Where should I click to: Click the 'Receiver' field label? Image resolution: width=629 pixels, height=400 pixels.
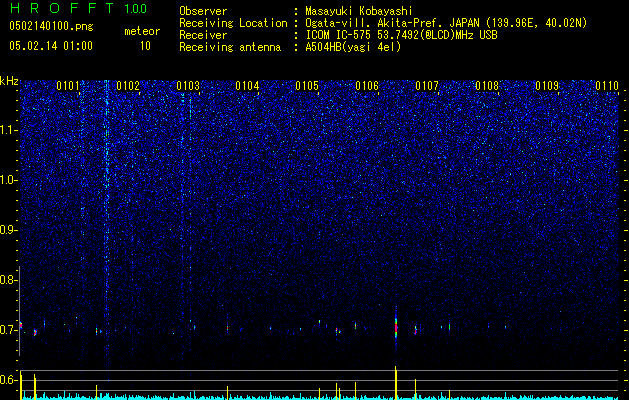click(x=203, y=35)
